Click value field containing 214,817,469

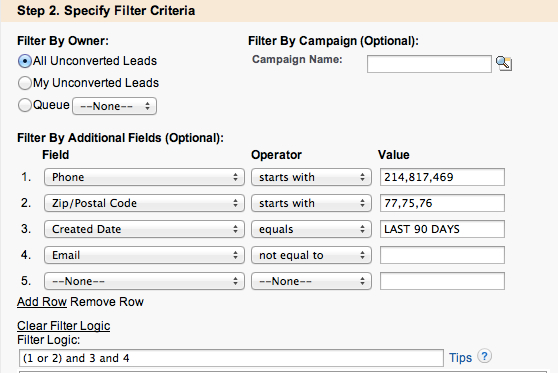442,177
